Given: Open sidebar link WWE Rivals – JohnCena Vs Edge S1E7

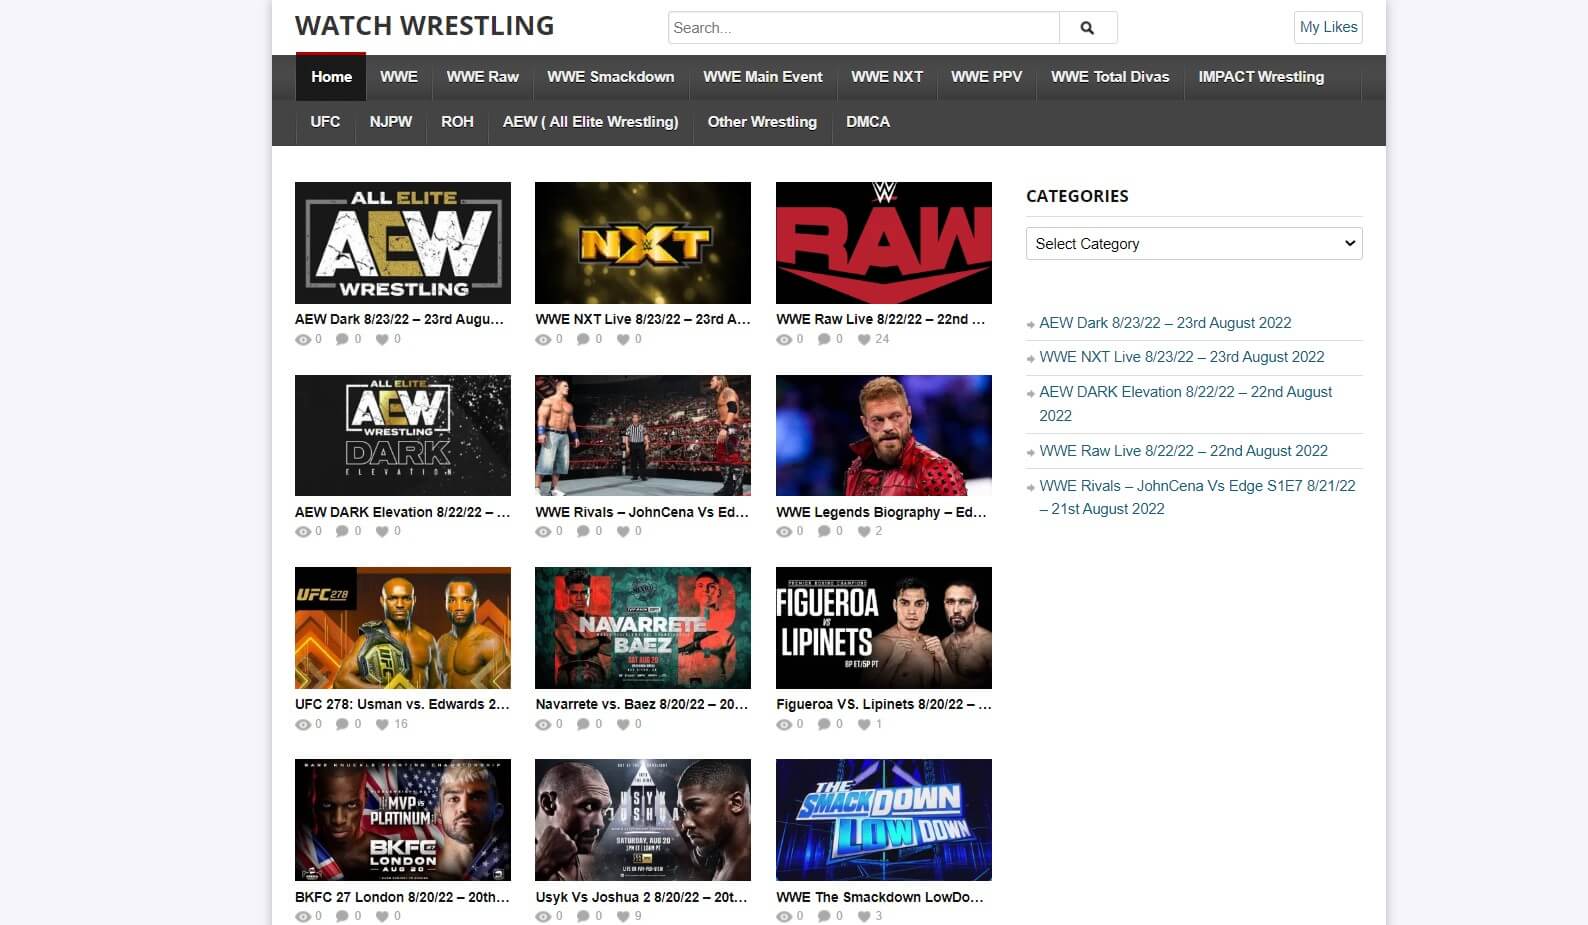Looking at the screenshot, I should [1197, 497].
